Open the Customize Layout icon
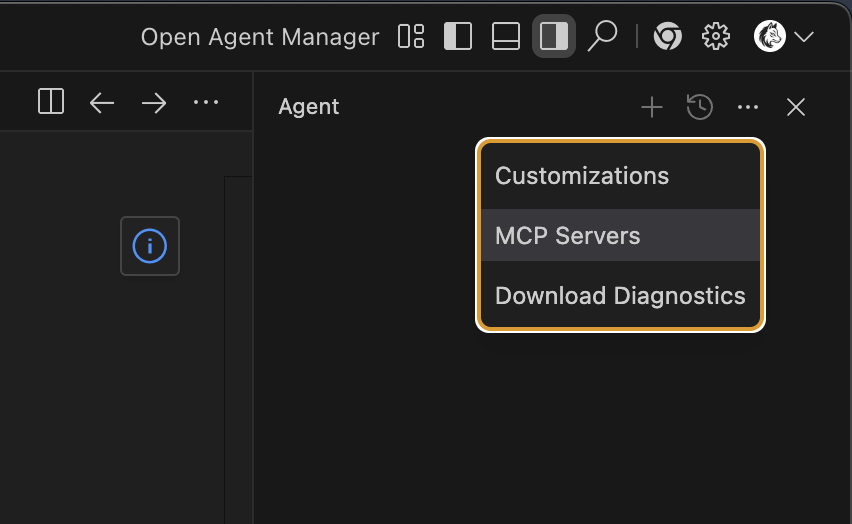 tap(411, 37)
